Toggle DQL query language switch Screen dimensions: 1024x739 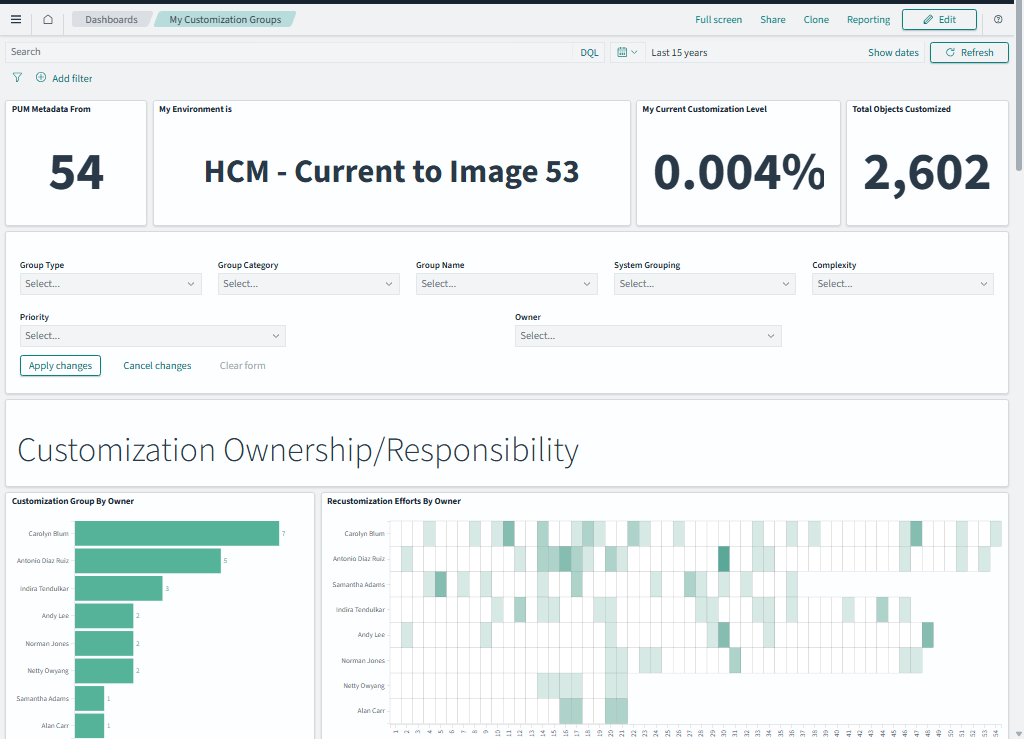[x=589, y=52]
